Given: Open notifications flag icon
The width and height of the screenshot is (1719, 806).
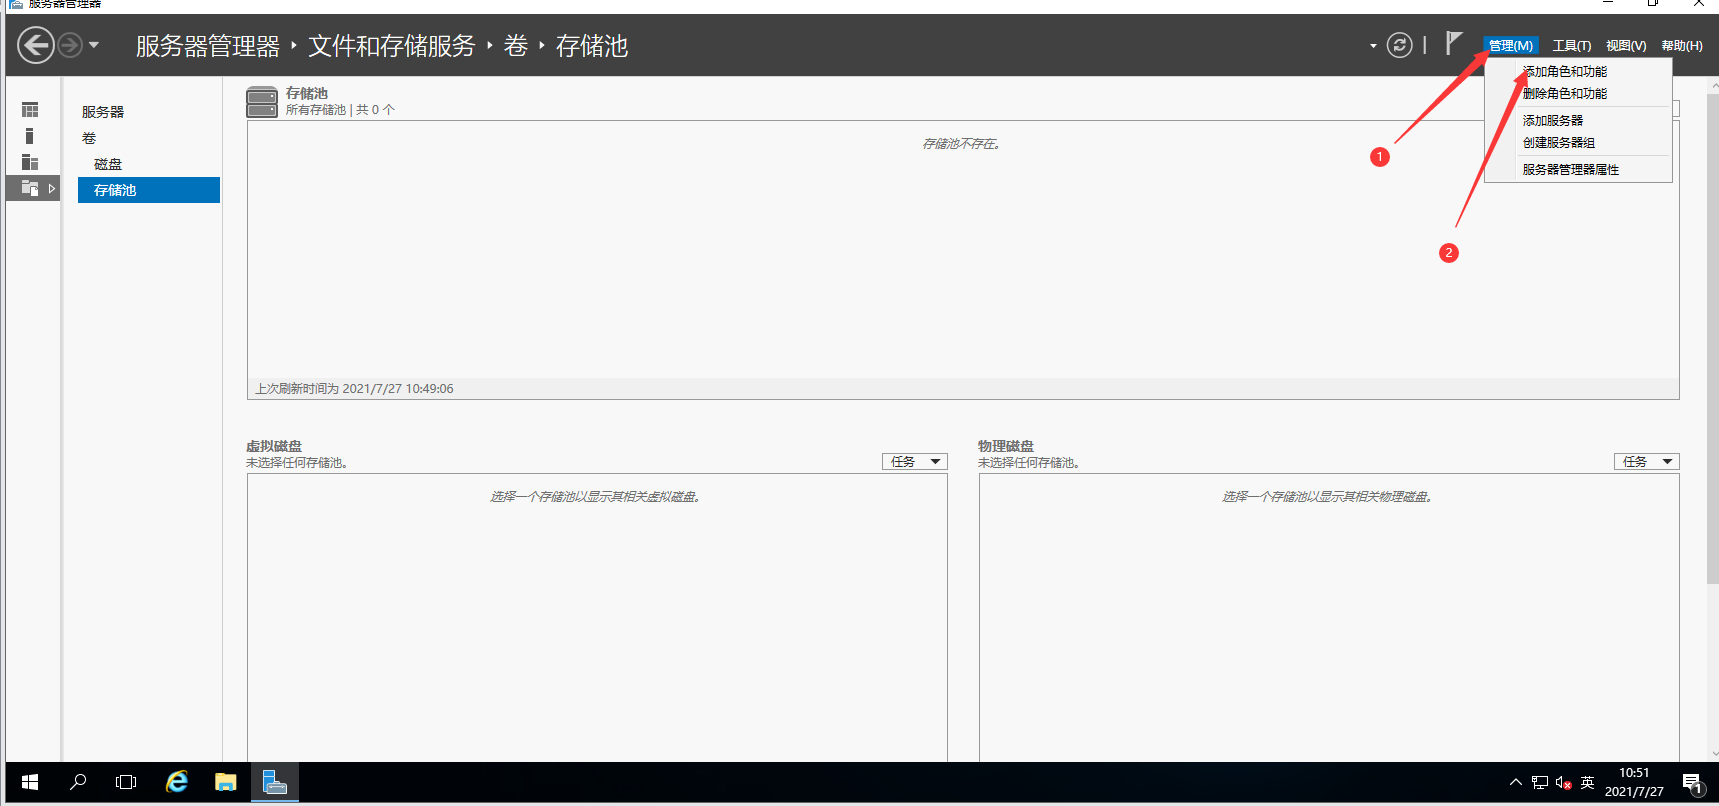Looking at the screenshot, I should (1454, 44).
